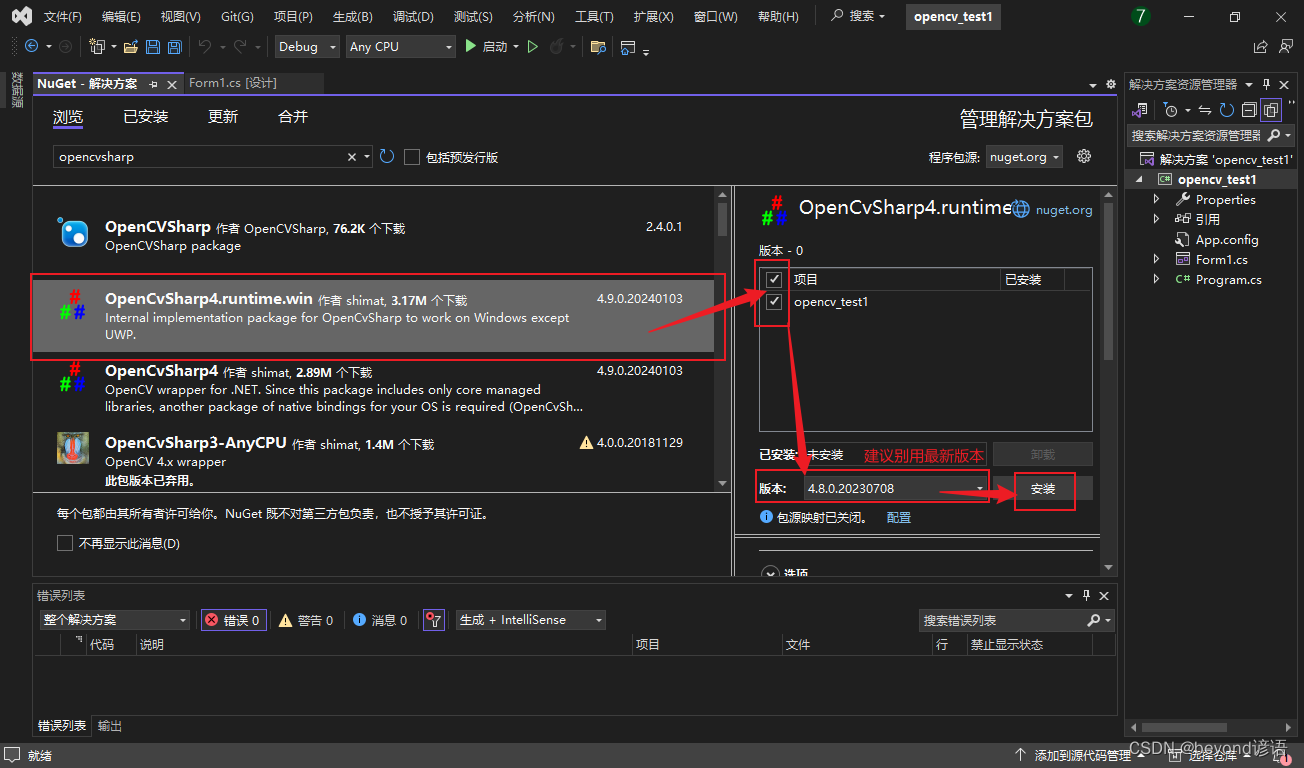Toggle the 错误 0 filter button
Viewport: 1304px width, 768px height.
pos(233,620)
